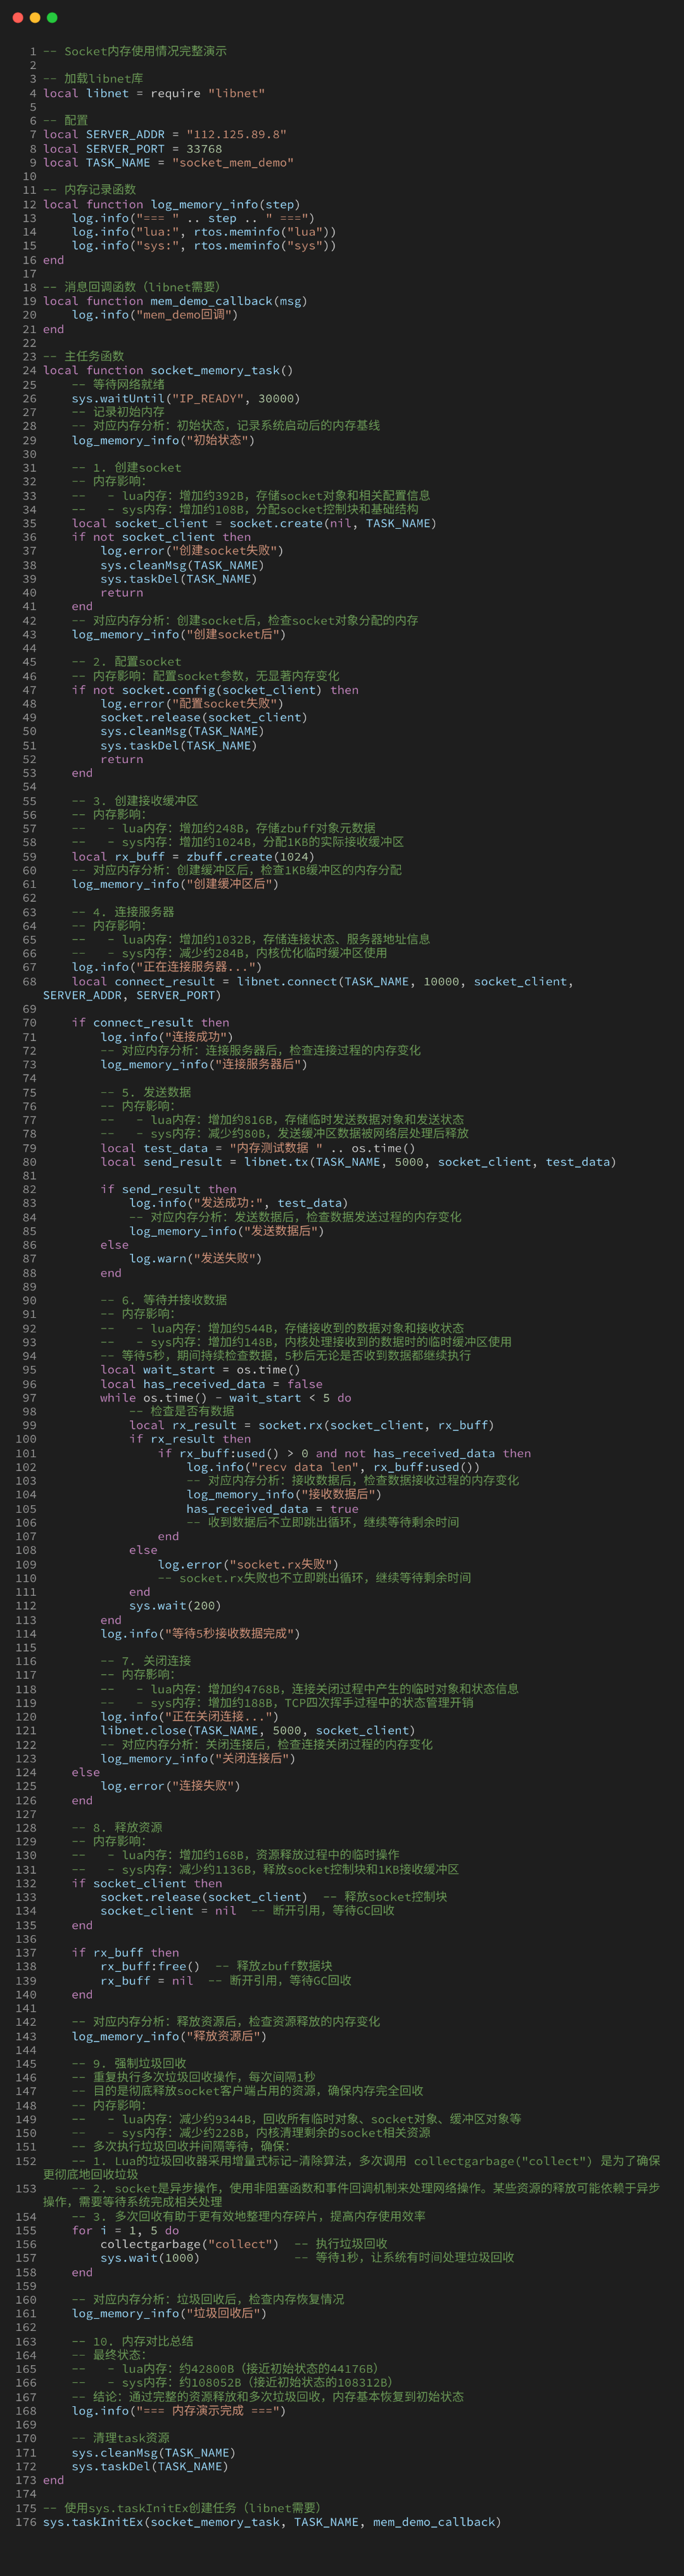Viewport: 684px width, 2576px height.
Task: Click the function name log_memory_info(step) on line 12
Action: 225,204
